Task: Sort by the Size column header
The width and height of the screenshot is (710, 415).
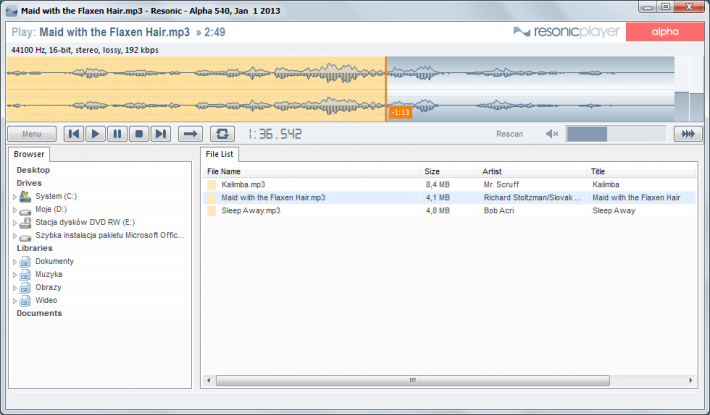Action: click(448, 172)
